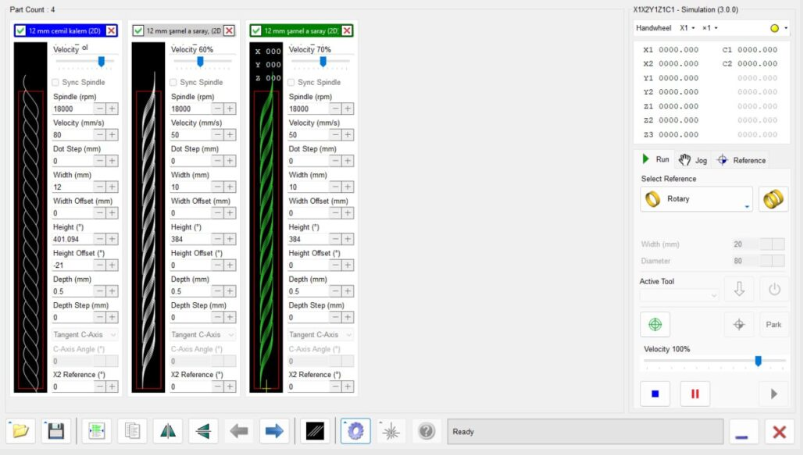Image resolution: width=803 pixels, height=455 pixels.
Task: Close the green-header 12 mm şamel a saray part
Action: [347, 31]
